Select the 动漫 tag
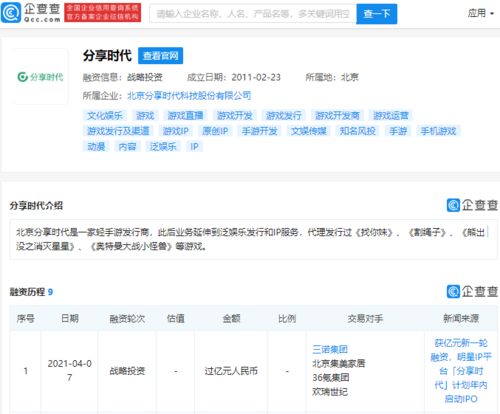This screenshot has height=414, width=500. [x=96, y=146]
